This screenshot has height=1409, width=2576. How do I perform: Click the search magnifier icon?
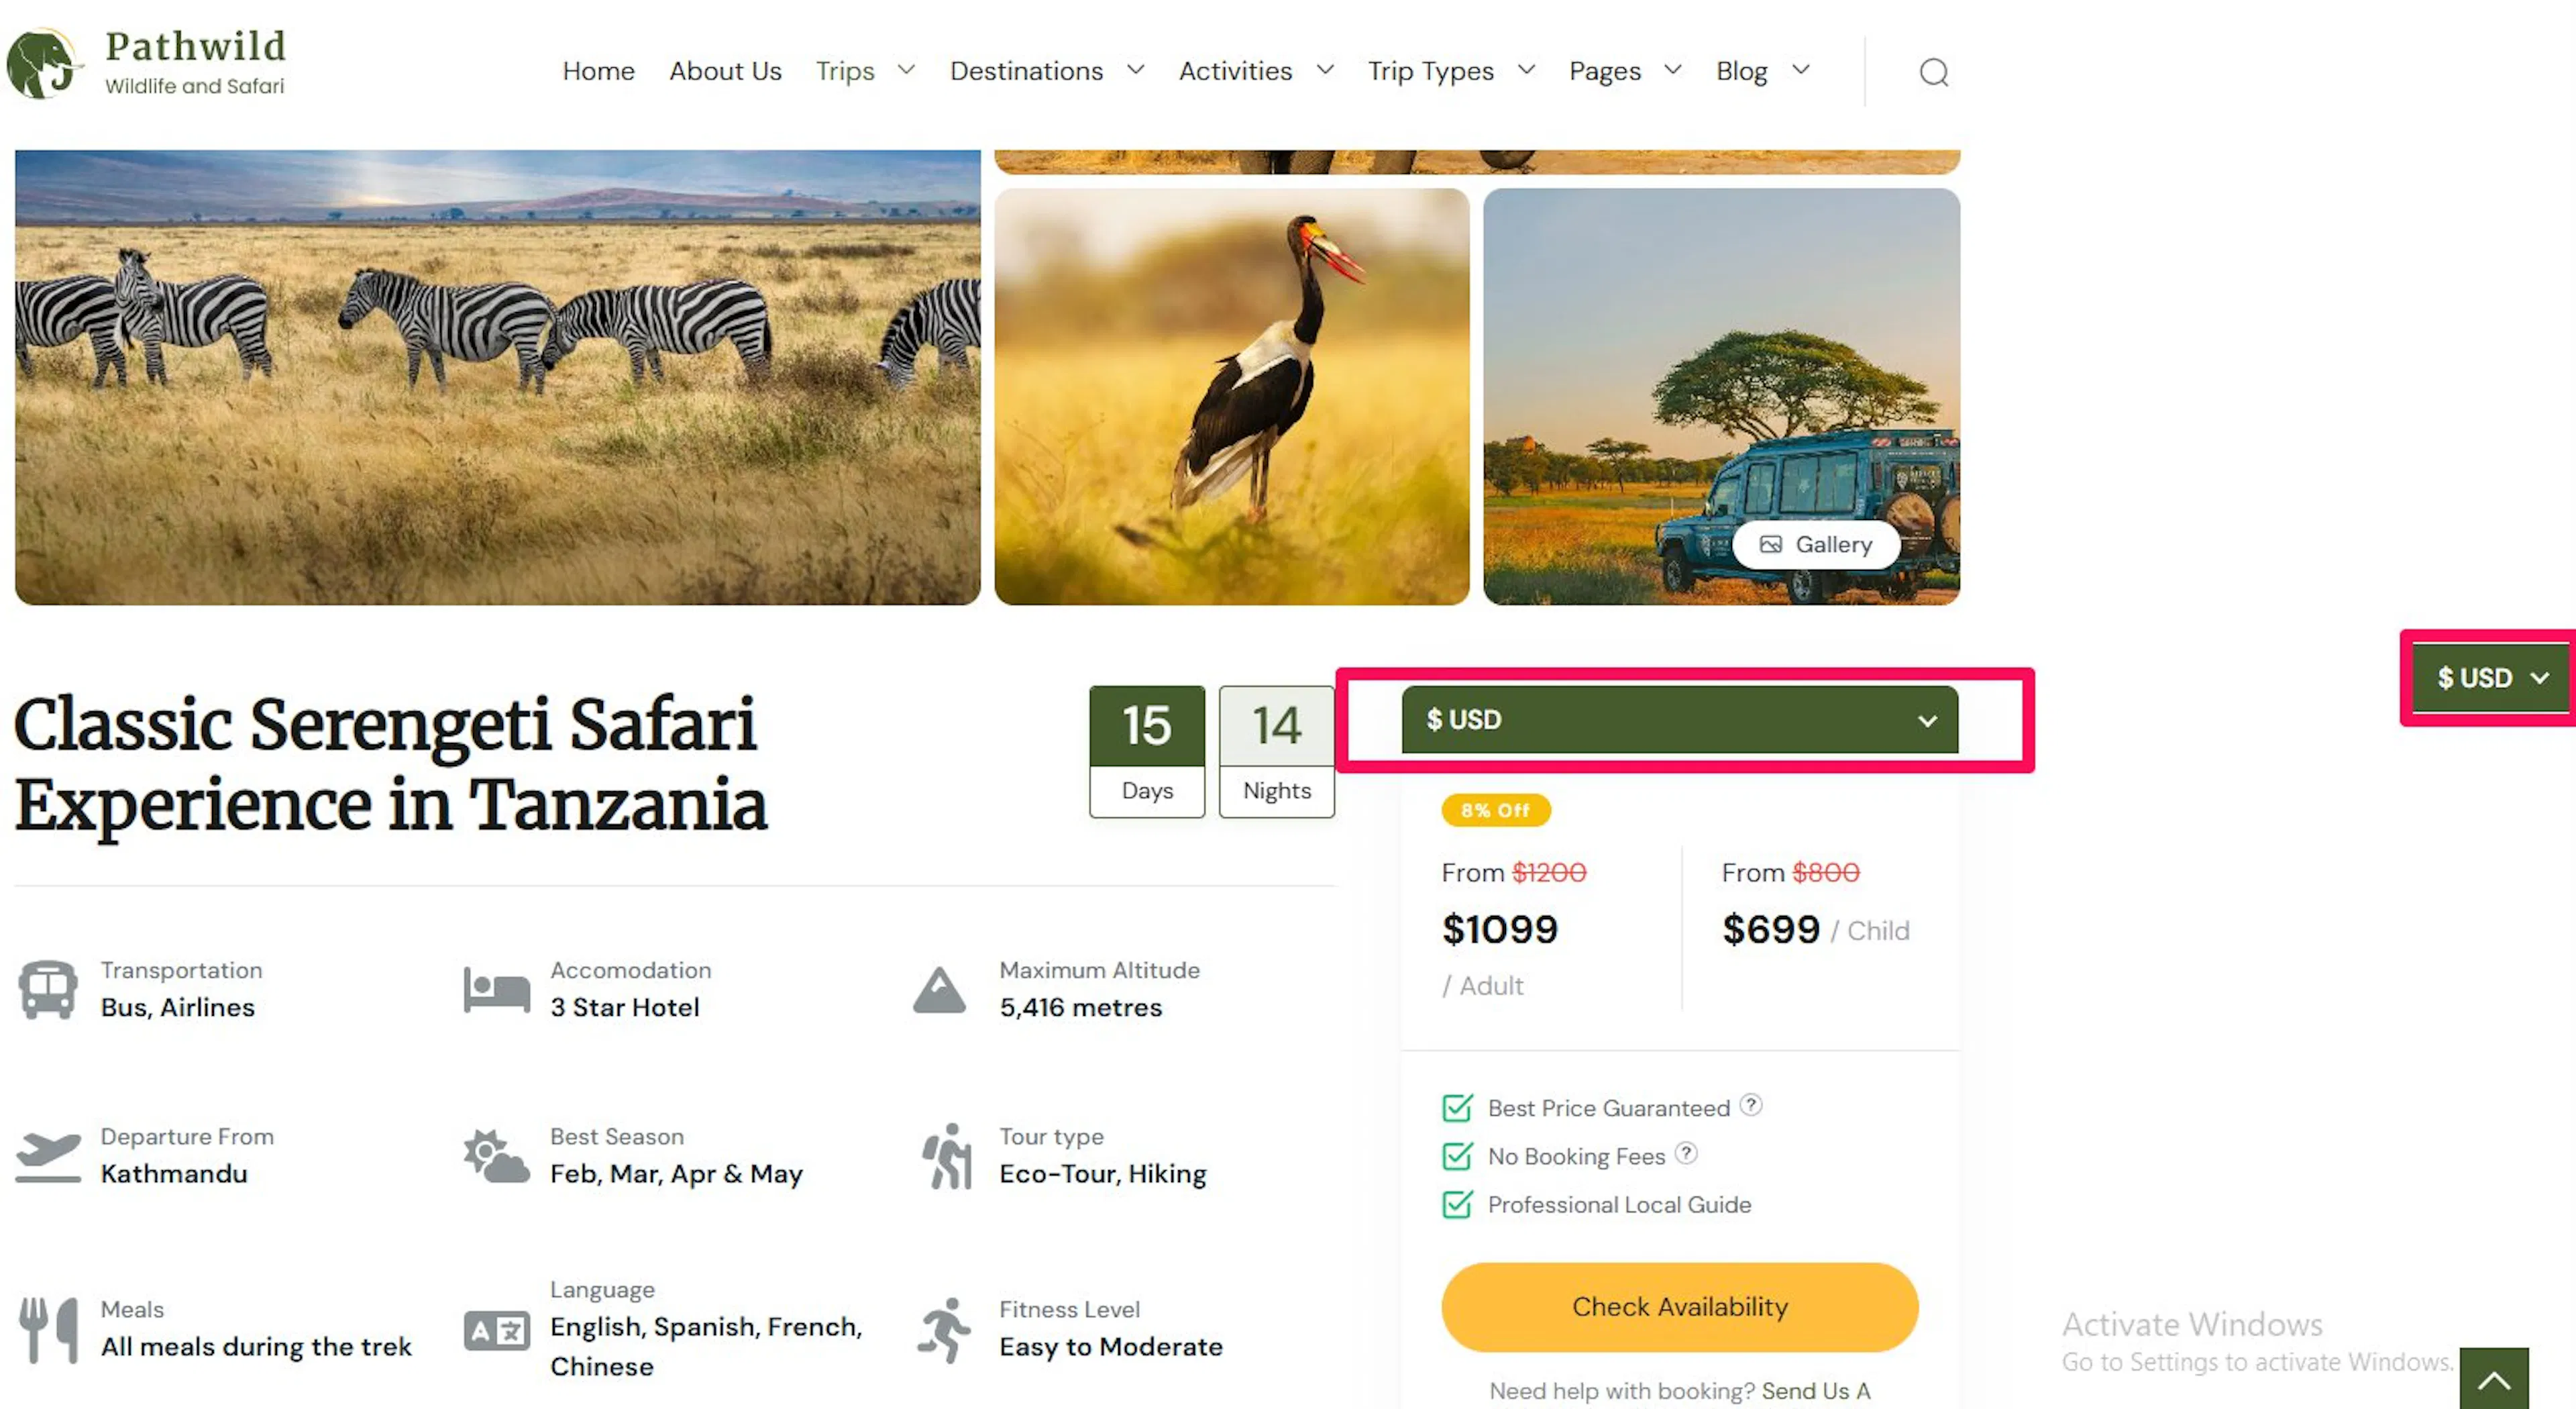(1933, 72)
